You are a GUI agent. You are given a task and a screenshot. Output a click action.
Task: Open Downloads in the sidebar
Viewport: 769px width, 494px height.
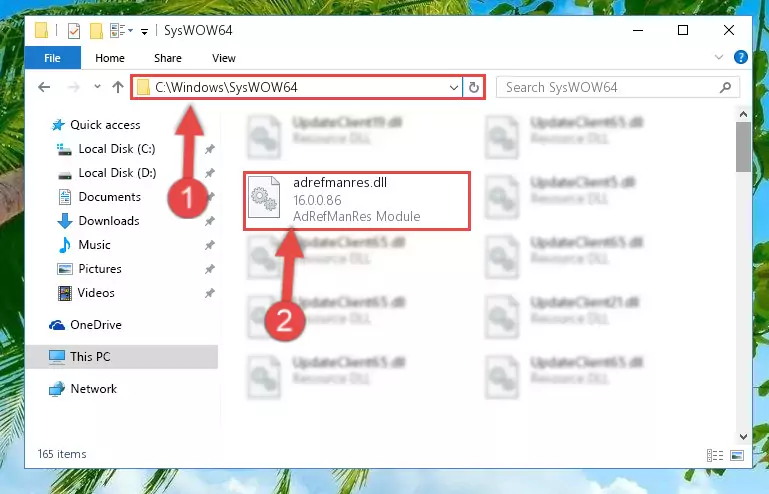(x=109, y=221)
